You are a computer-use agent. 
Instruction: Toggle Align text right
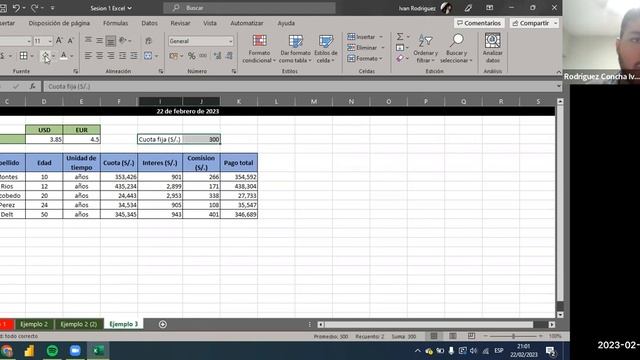111,56
